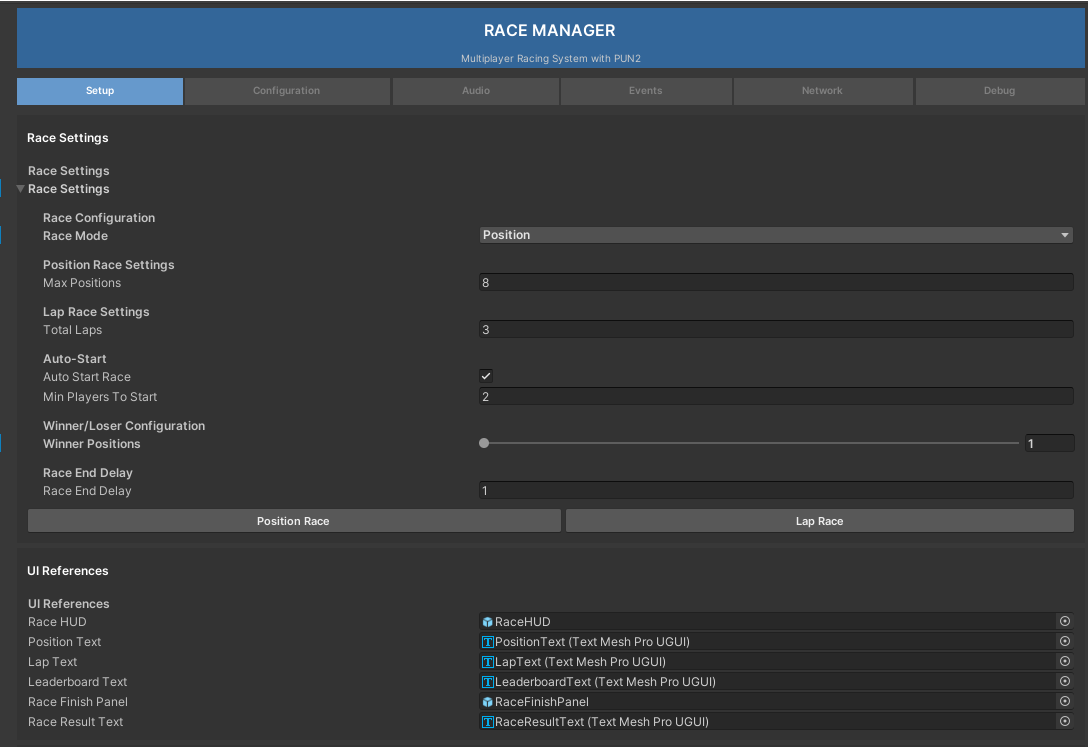This screenshot has height=747, width=1088.
Task: Open the Race Mode dropdown
Action: 776,235
